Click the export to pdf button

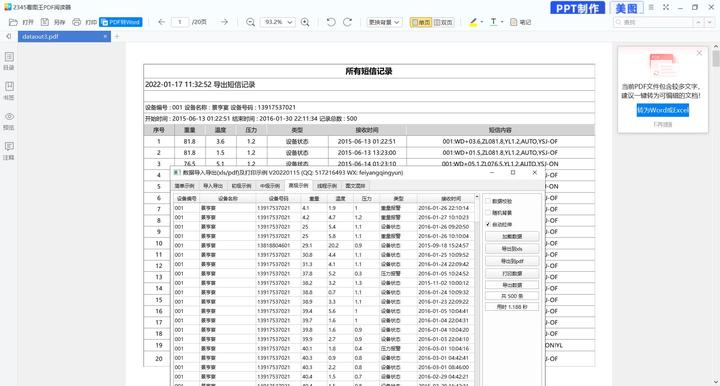click(x=512, y=261)
